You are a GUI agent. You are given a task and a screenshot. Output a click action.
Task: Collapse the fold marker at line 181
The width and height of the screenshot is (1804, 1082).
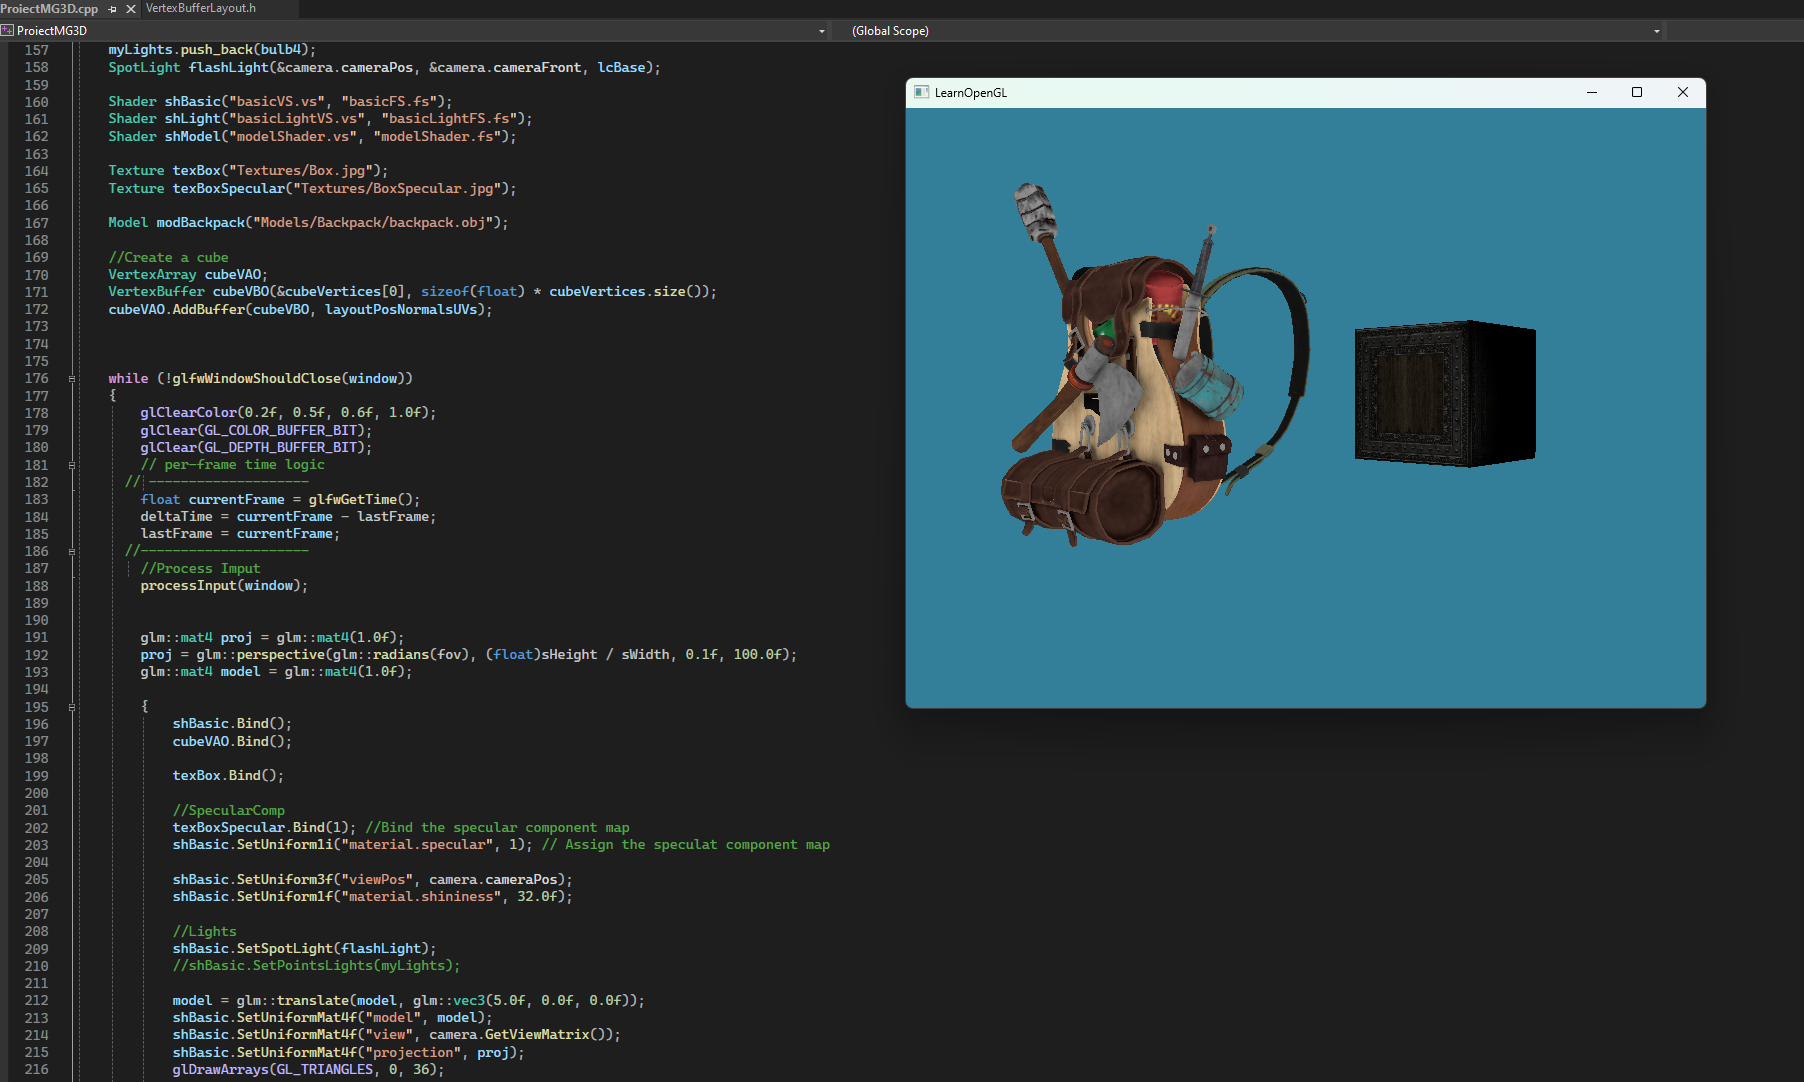tap(70, 465)
